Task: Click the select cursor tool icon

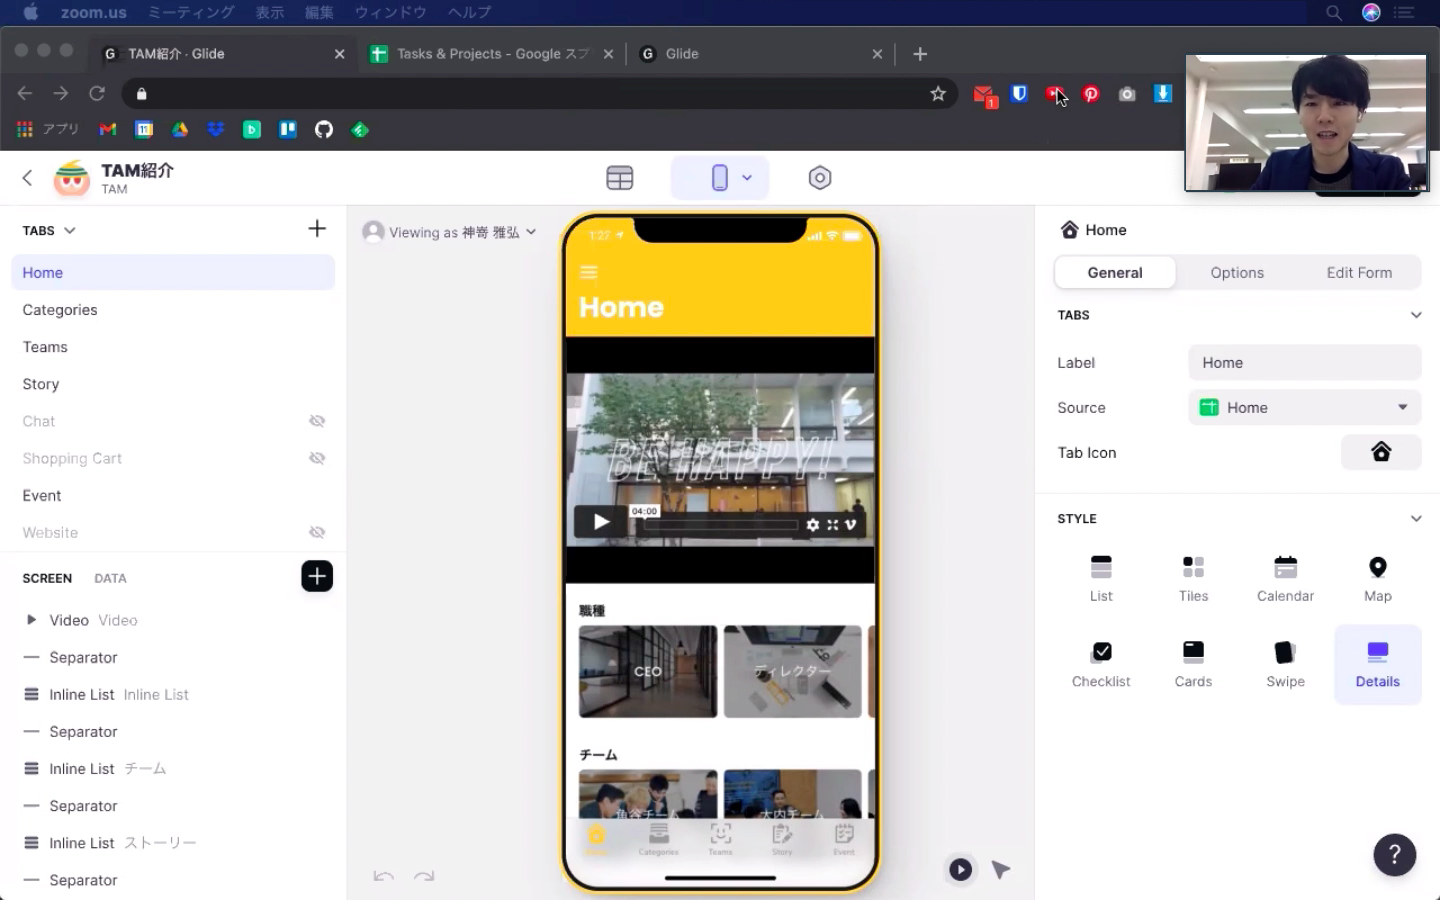Action: point(1001,870)
